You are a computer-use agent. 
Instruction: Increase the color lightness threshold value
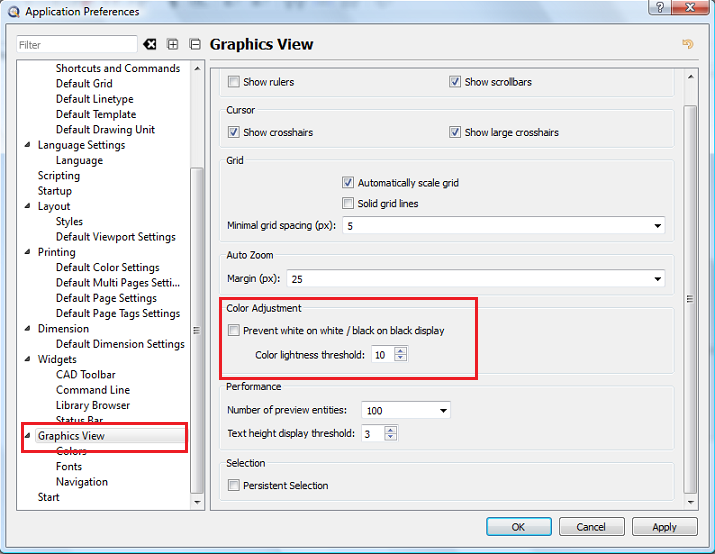(401, 350)
